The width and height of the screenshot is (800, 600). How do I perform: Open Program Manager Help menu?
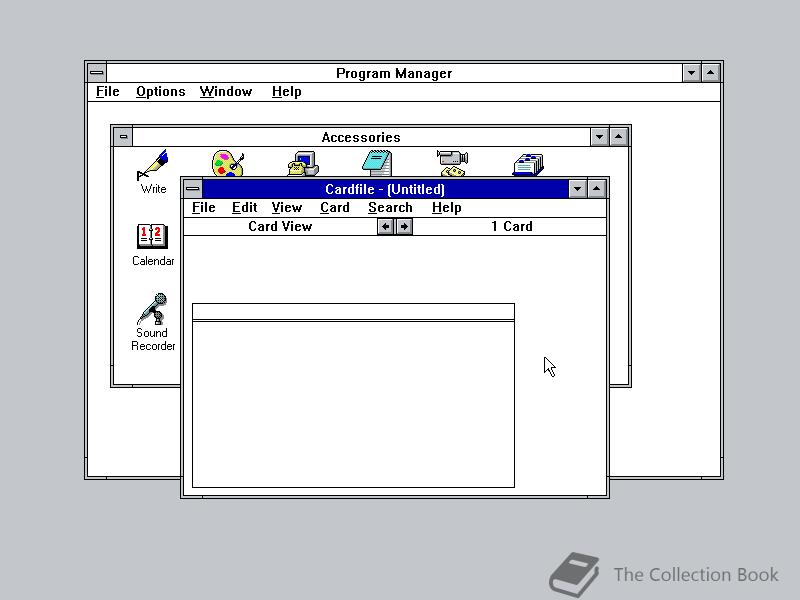(286, 92)
